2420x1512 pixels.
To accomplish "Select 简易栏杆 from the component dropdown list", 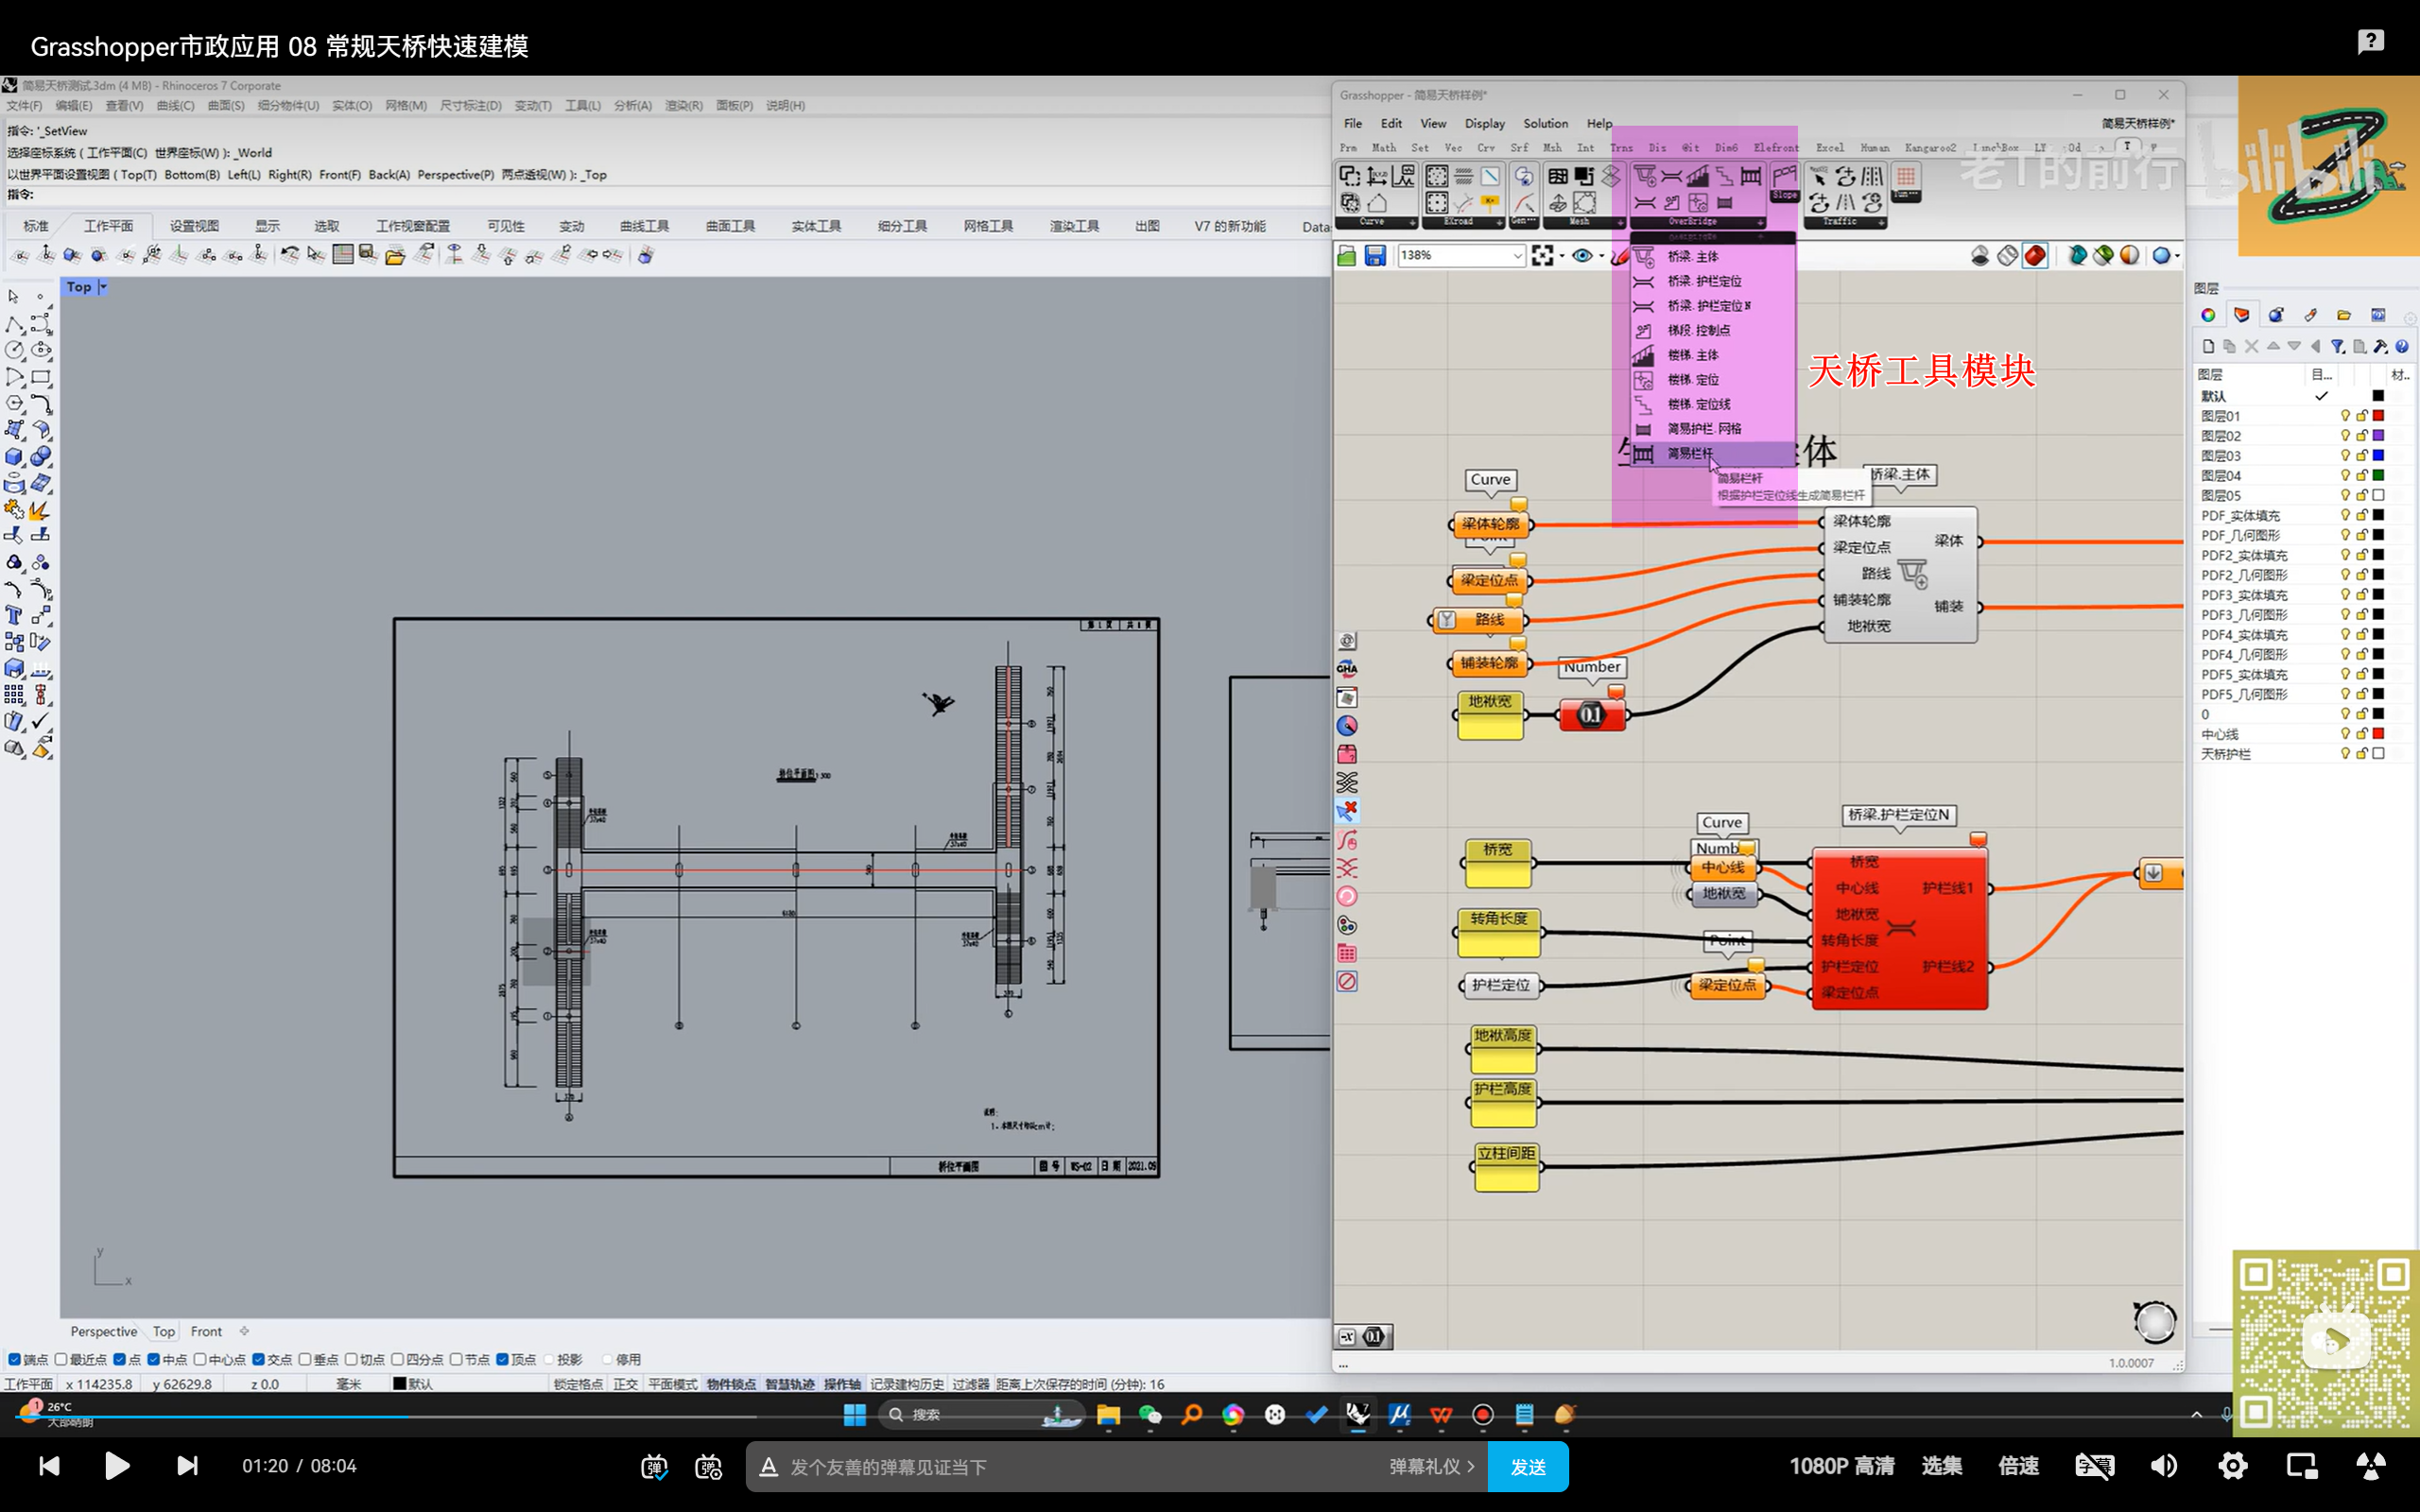I will click(1690, 453).
